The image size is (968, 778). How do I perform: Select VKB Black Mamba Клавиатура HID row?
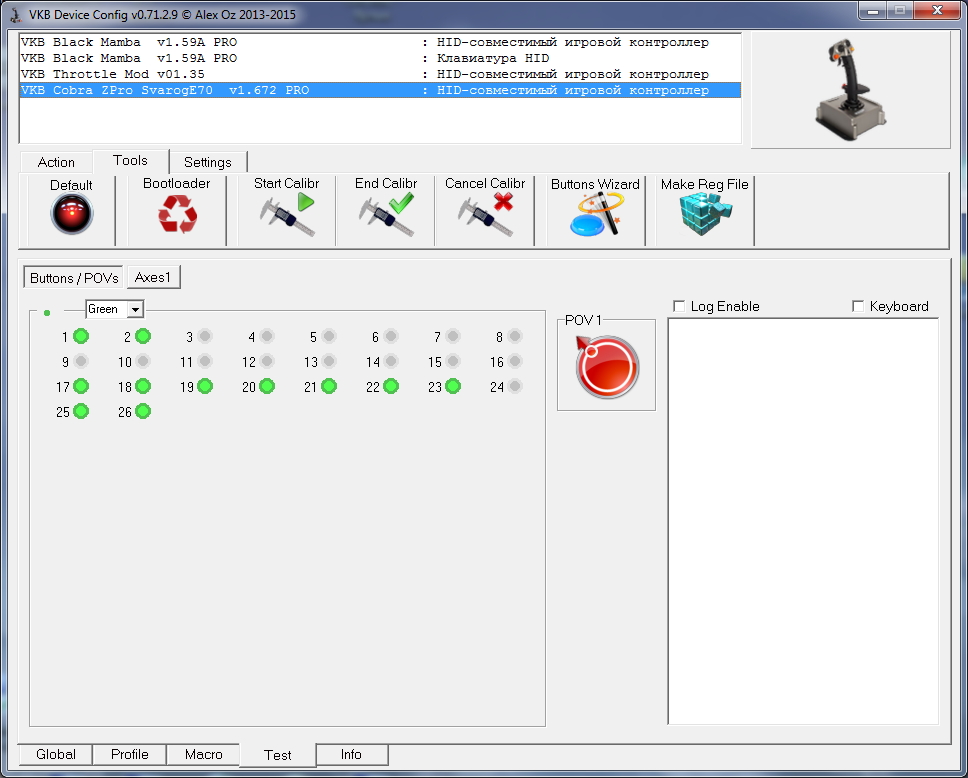380,58
